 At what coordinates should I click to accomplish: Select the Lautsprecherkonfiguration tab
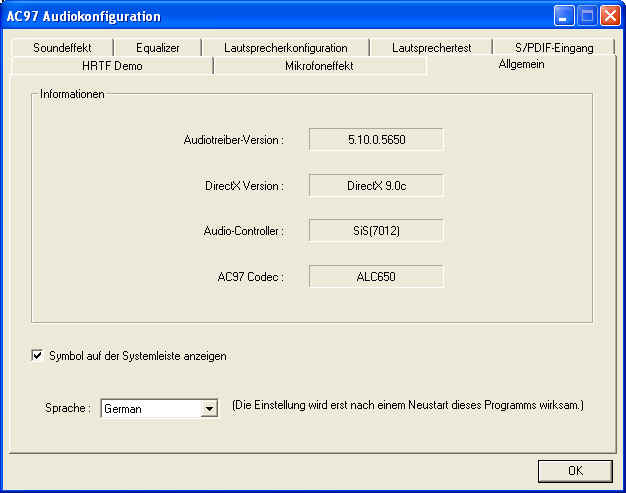(x=285, y=48)
